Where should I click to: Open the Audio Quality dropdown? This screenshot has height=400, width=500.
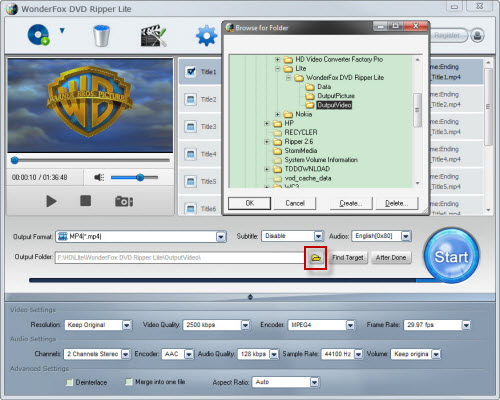tap(274, 354)
